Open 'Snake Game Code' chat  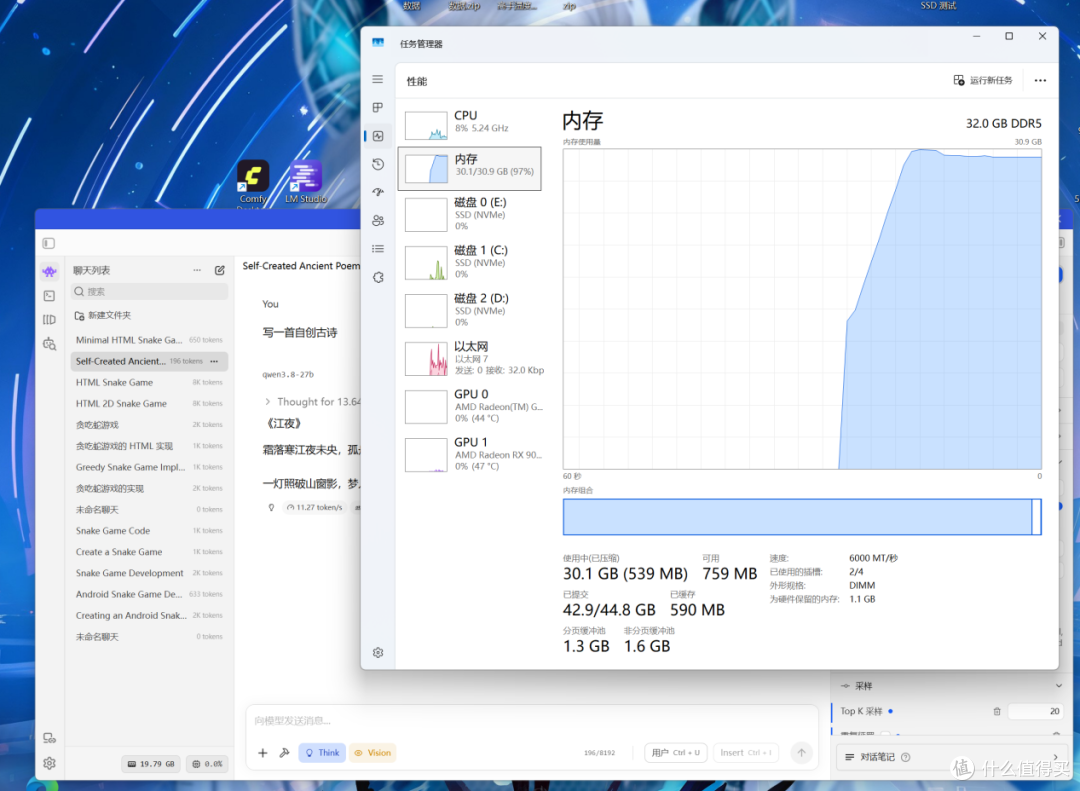[149, 531]
